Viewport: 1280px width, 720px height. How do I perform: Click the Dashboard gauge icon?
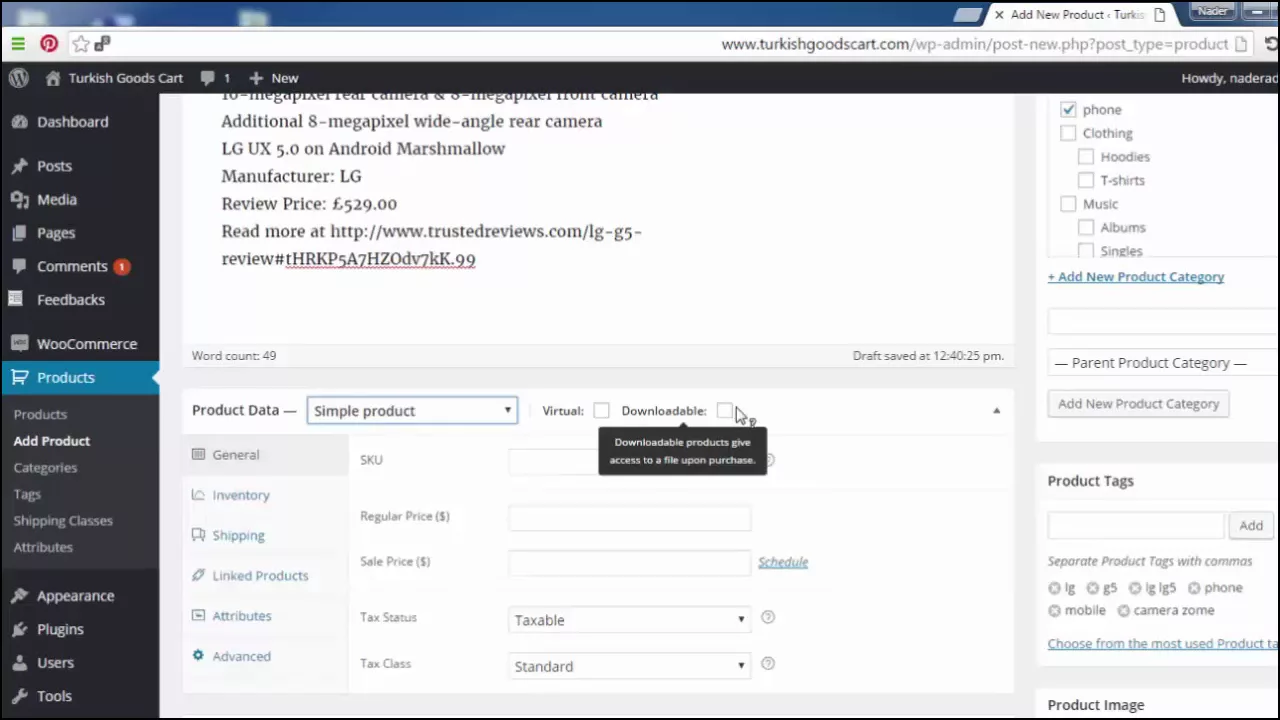pyautogui.click(x=19, y=122)
